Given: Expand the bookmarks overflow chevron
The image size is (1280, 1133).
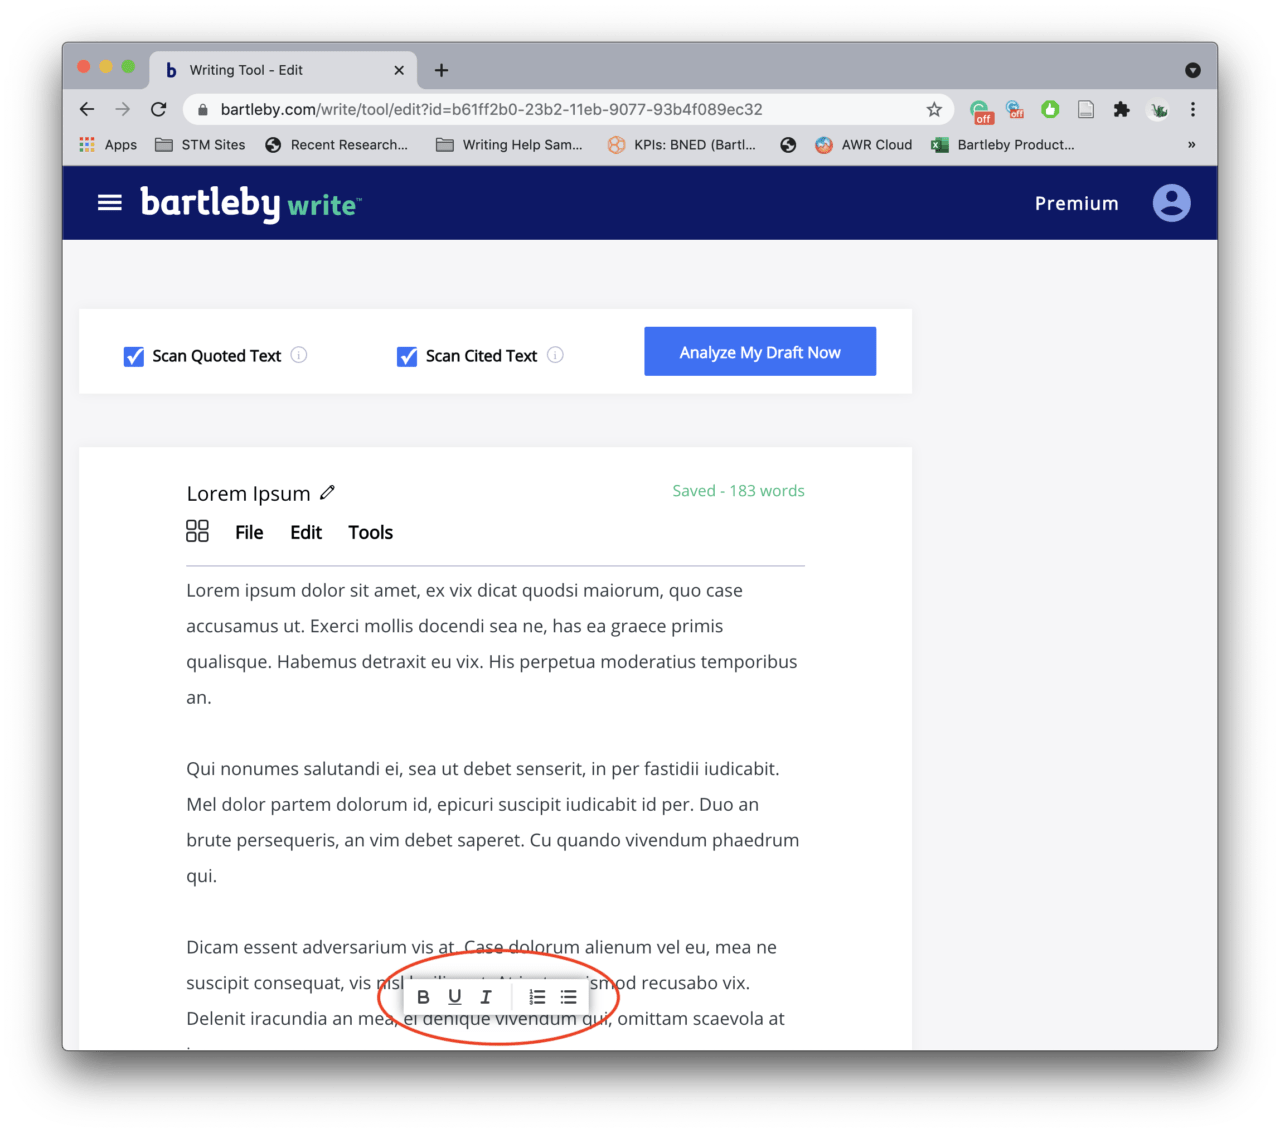Looking at the screenshot, I should coord(1191,144).
